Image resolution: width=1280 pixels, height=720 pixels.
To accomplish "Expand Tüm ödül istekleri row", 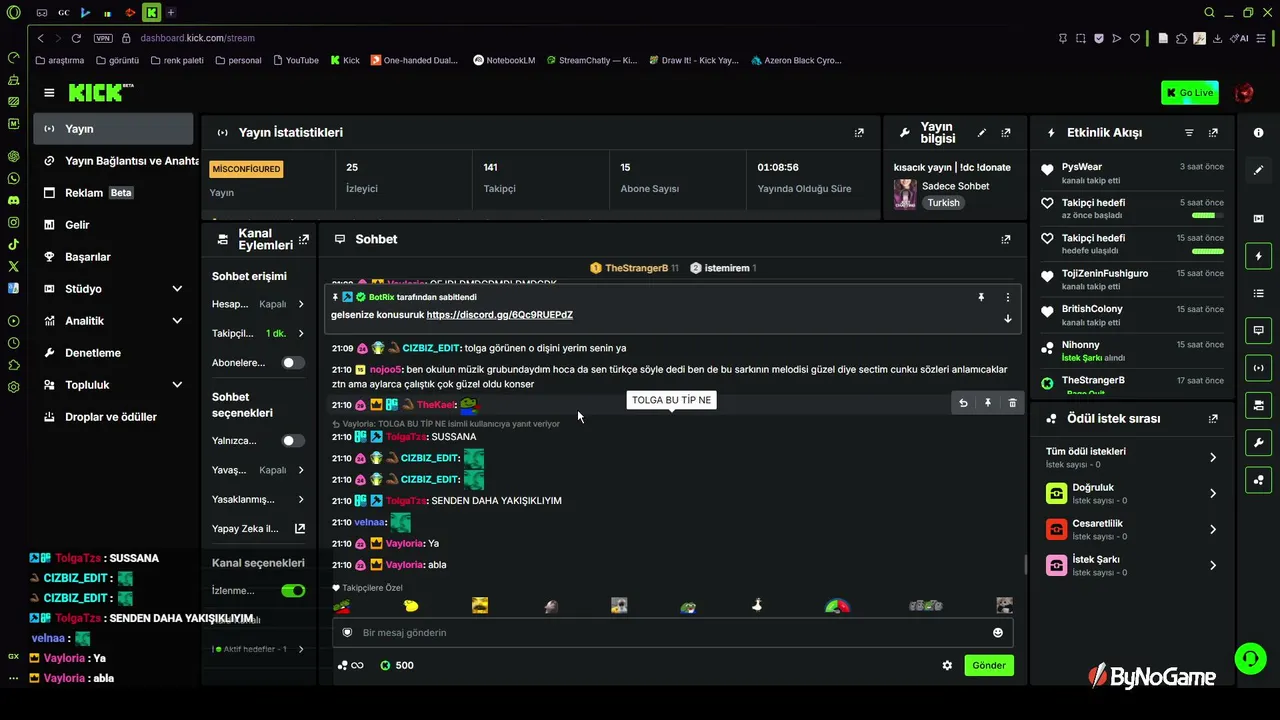I will (x=1131, y=457).
